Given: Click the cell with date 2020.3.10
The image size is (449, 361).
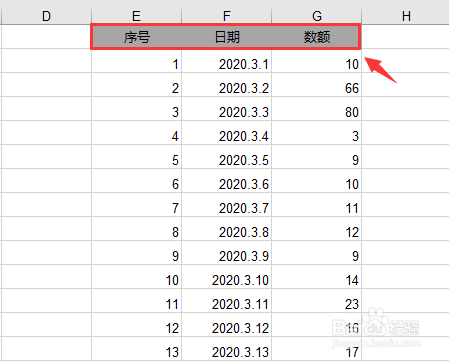Looking at the screenshot, I should click(227, 277).
